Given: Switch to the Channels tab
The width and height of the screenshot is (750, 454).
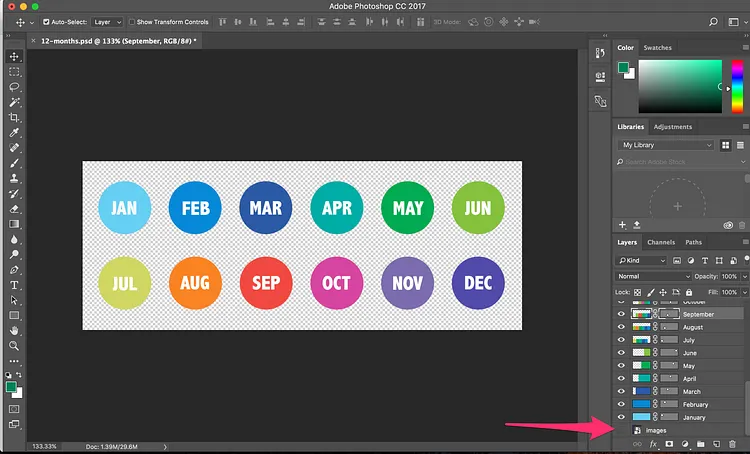Looking at the screenshot, I should (661, 242).
